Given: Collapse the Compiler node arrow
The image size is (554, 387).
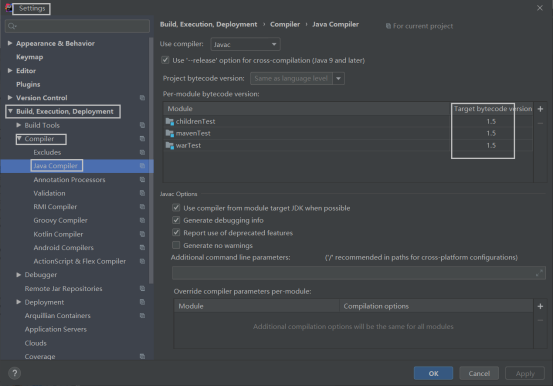Looking at the screenshot, I should [x=19, y=139].
